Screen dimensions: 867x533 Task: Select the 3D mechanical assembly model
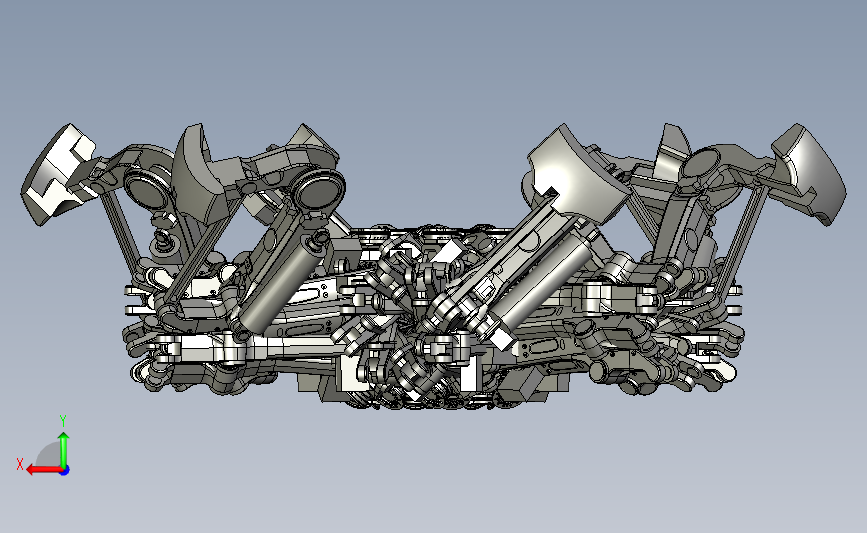[x=434, y=266]
